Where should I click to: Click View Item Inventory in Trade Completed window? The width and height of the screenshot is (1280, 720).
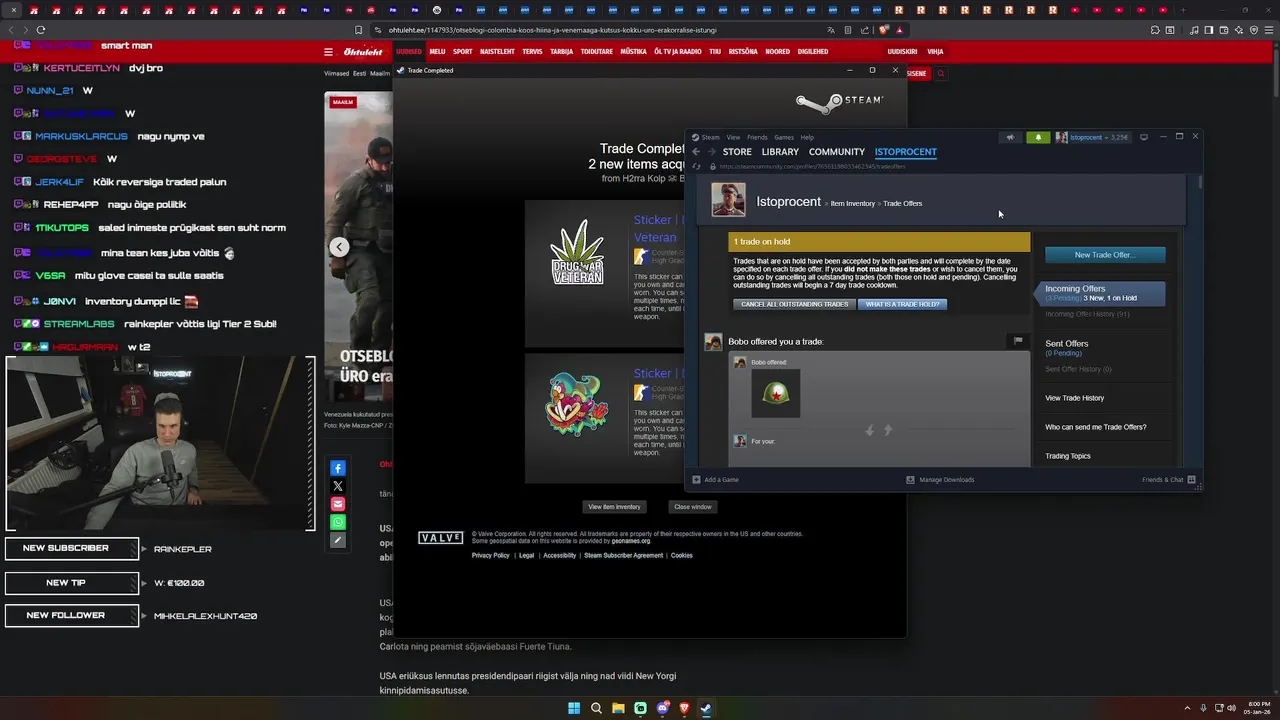point(614,507)
